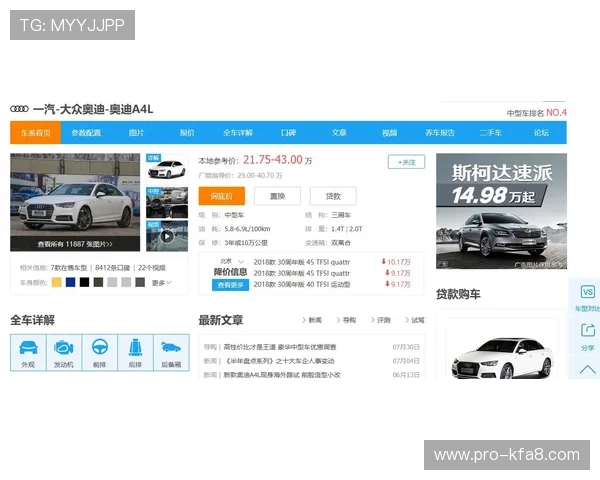This screenshot has width=600, height=480.
Task: Filter articles by 试驾
Action: pyautogui.click(x=415, y=320)
